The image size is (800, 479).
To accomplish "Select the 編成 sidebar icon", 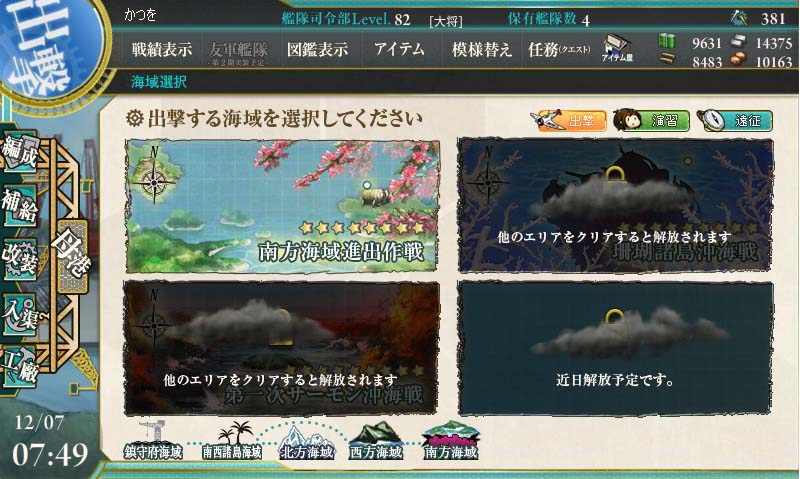I will [20, 152].
